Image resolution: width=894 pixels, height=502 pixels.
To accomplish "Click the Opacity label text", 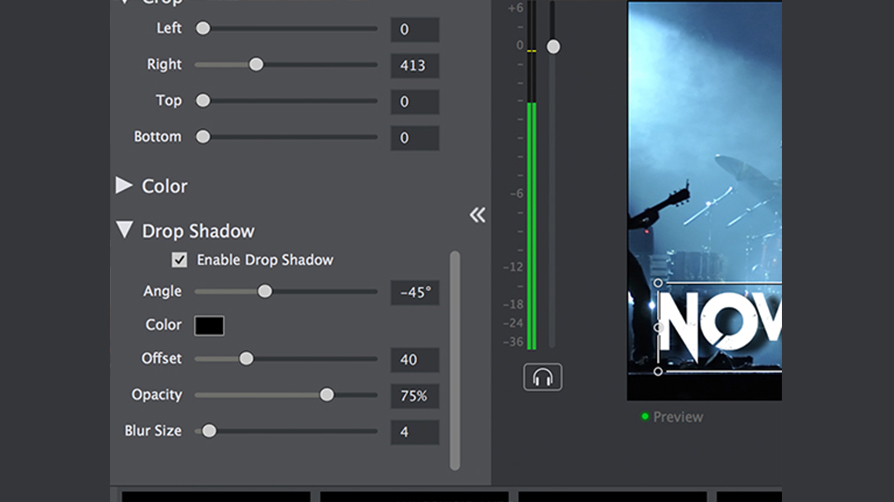I will pyautogui.click(x=157, y=395).
